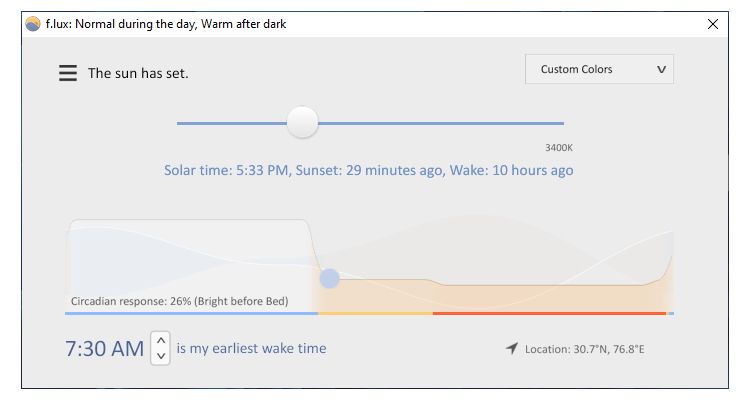Click the color temperature slider handle

[x=302, y=123]
